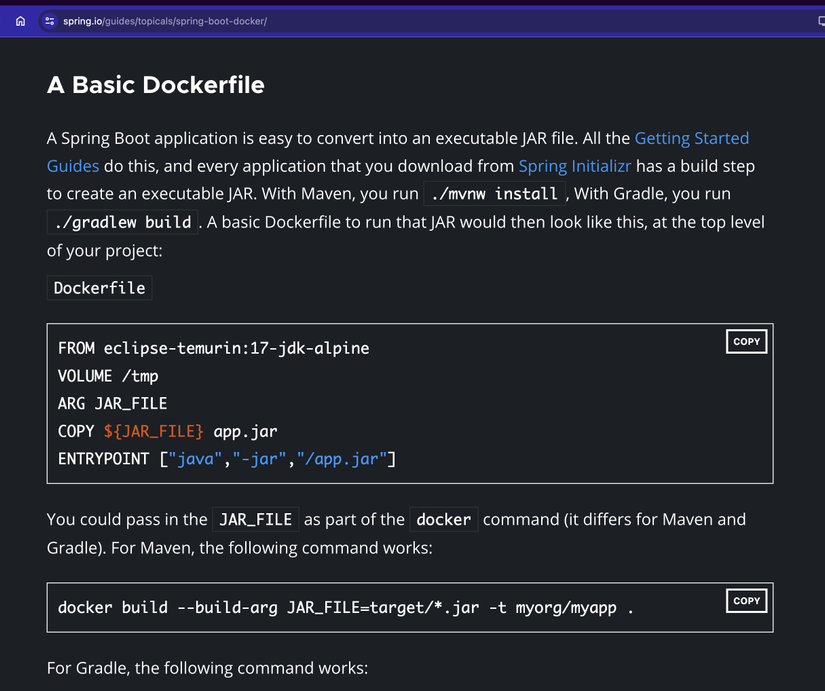825x691 pixels.
Task: Copy the docker build command
Action: pyautogui.click(x=746, y=600)
